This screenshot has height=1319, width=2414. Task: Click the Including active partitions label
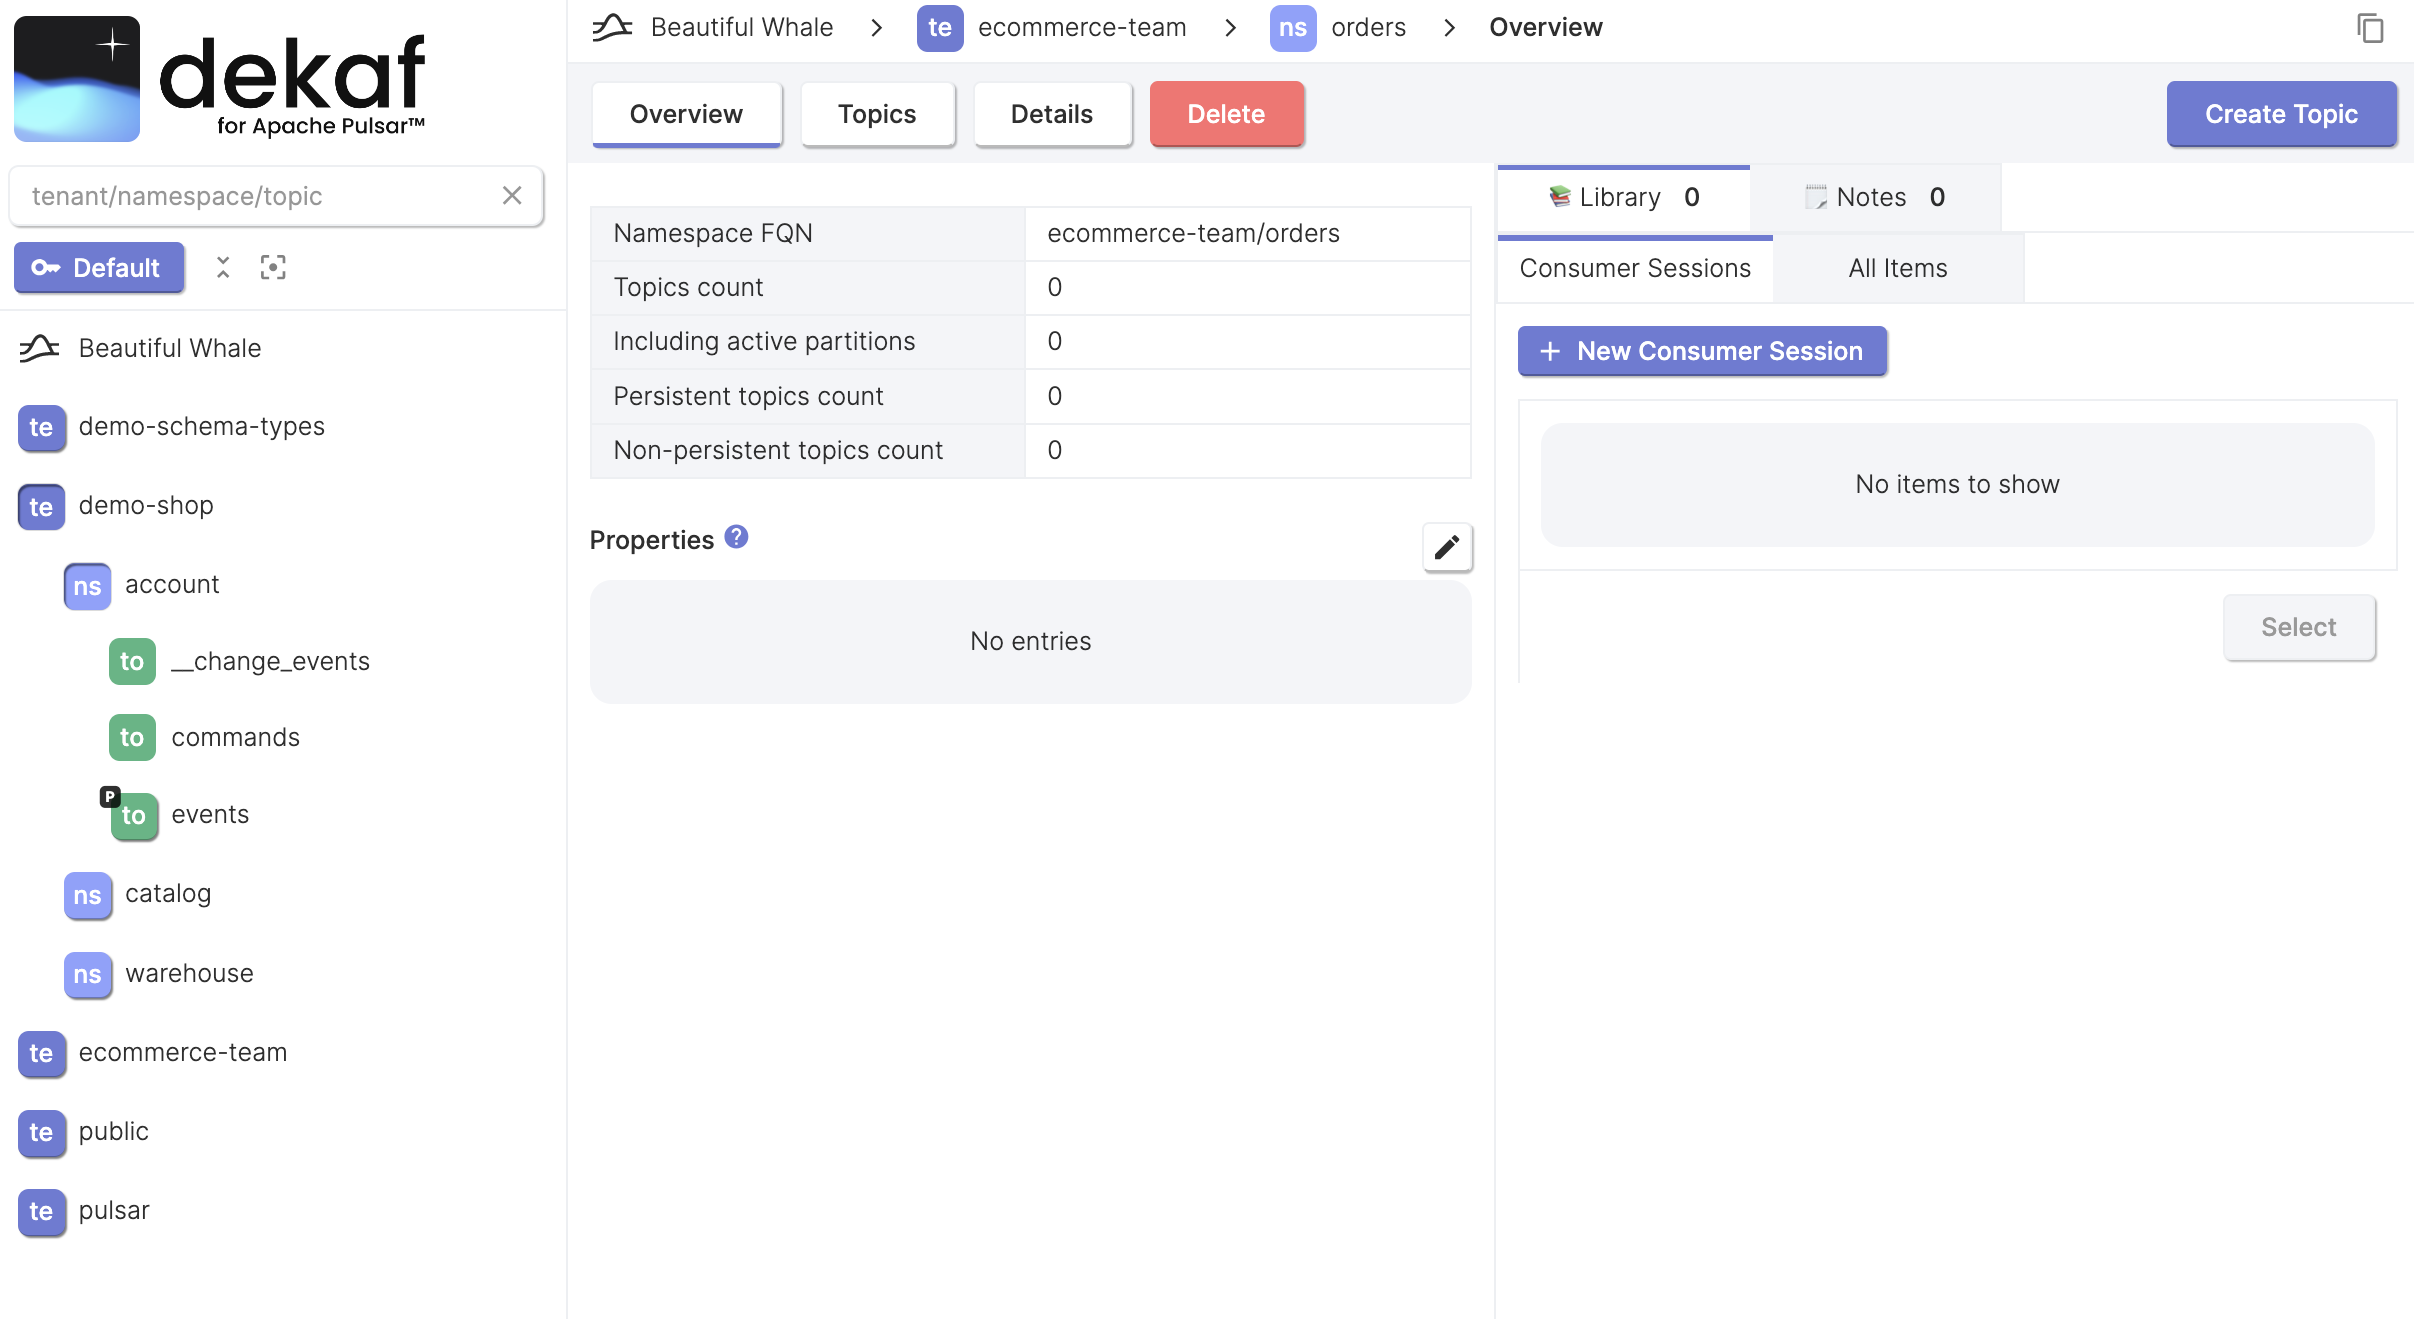[x=764, y=341]
